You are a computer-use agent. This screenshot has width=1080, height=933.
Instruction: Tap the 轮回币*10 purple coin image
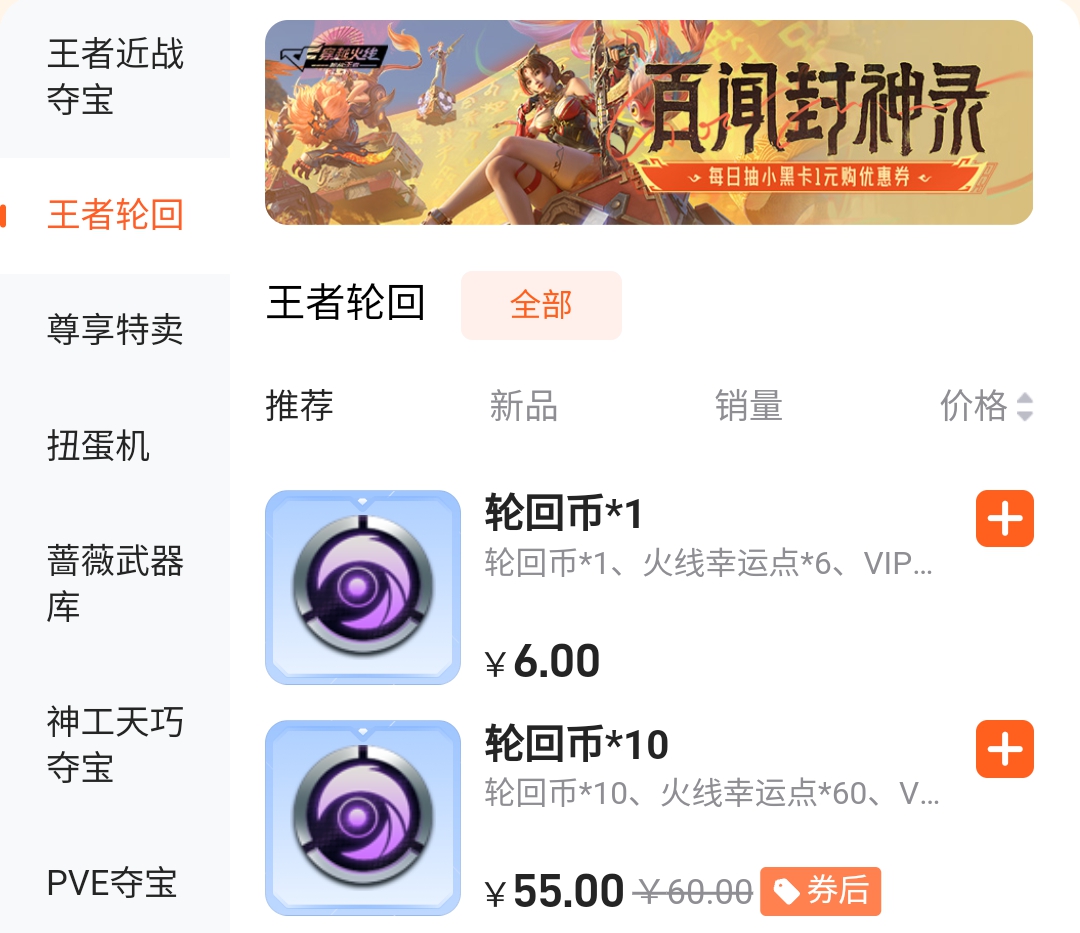coord(363,818)
